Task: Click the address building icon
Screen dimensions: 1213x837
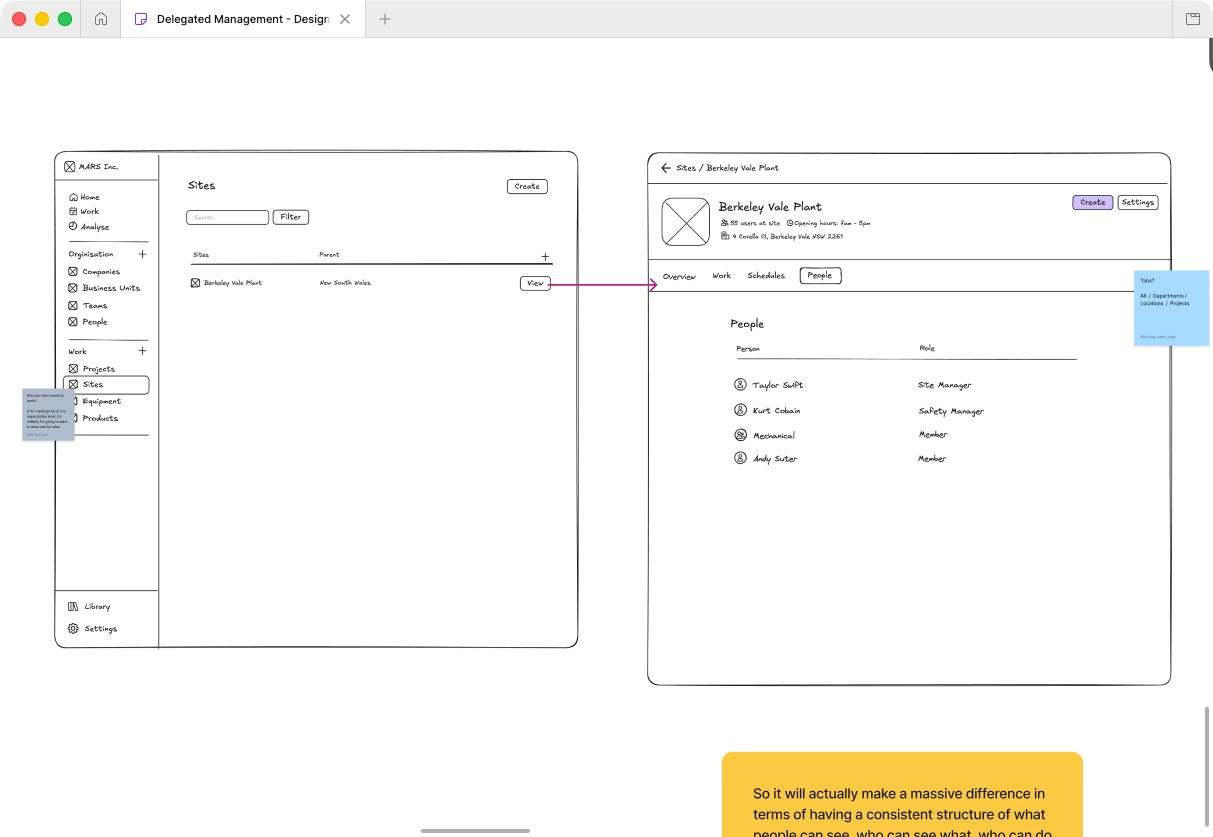Action: (x=725, y=236)
